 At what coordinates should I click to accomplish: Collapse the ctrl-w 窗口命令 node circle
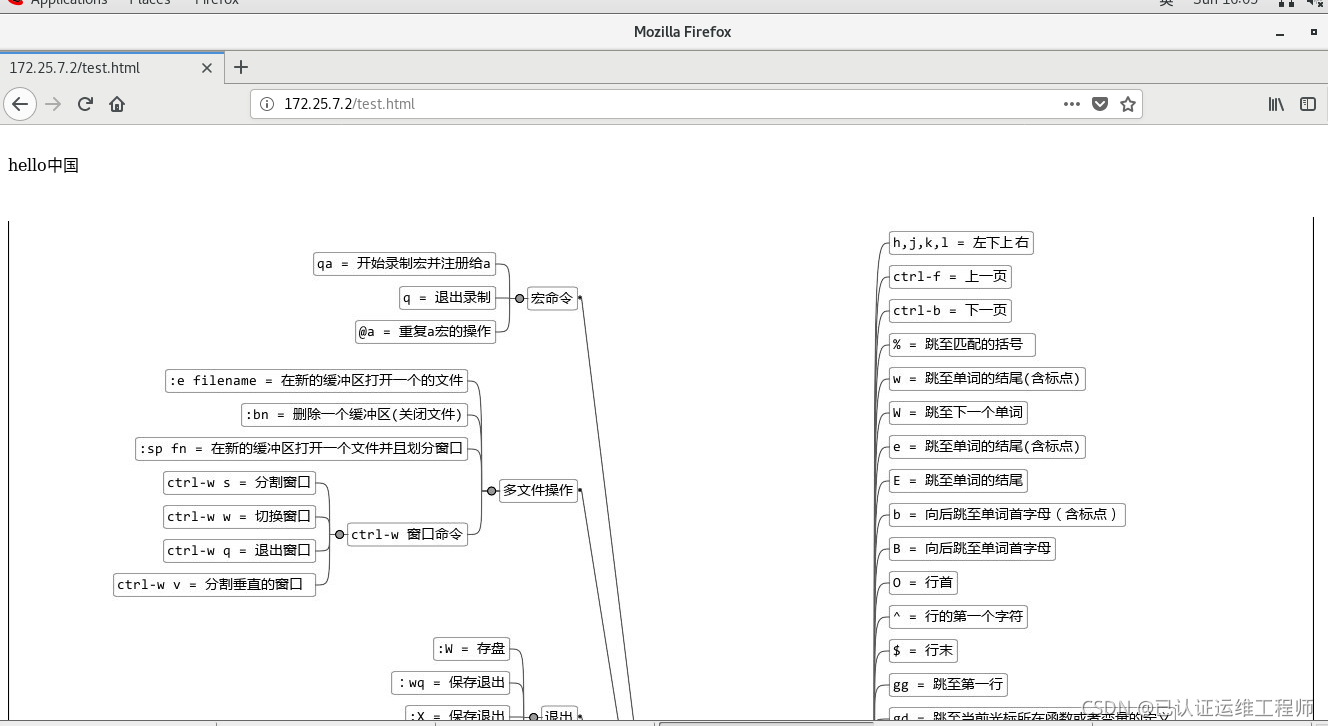coord(339,535)
